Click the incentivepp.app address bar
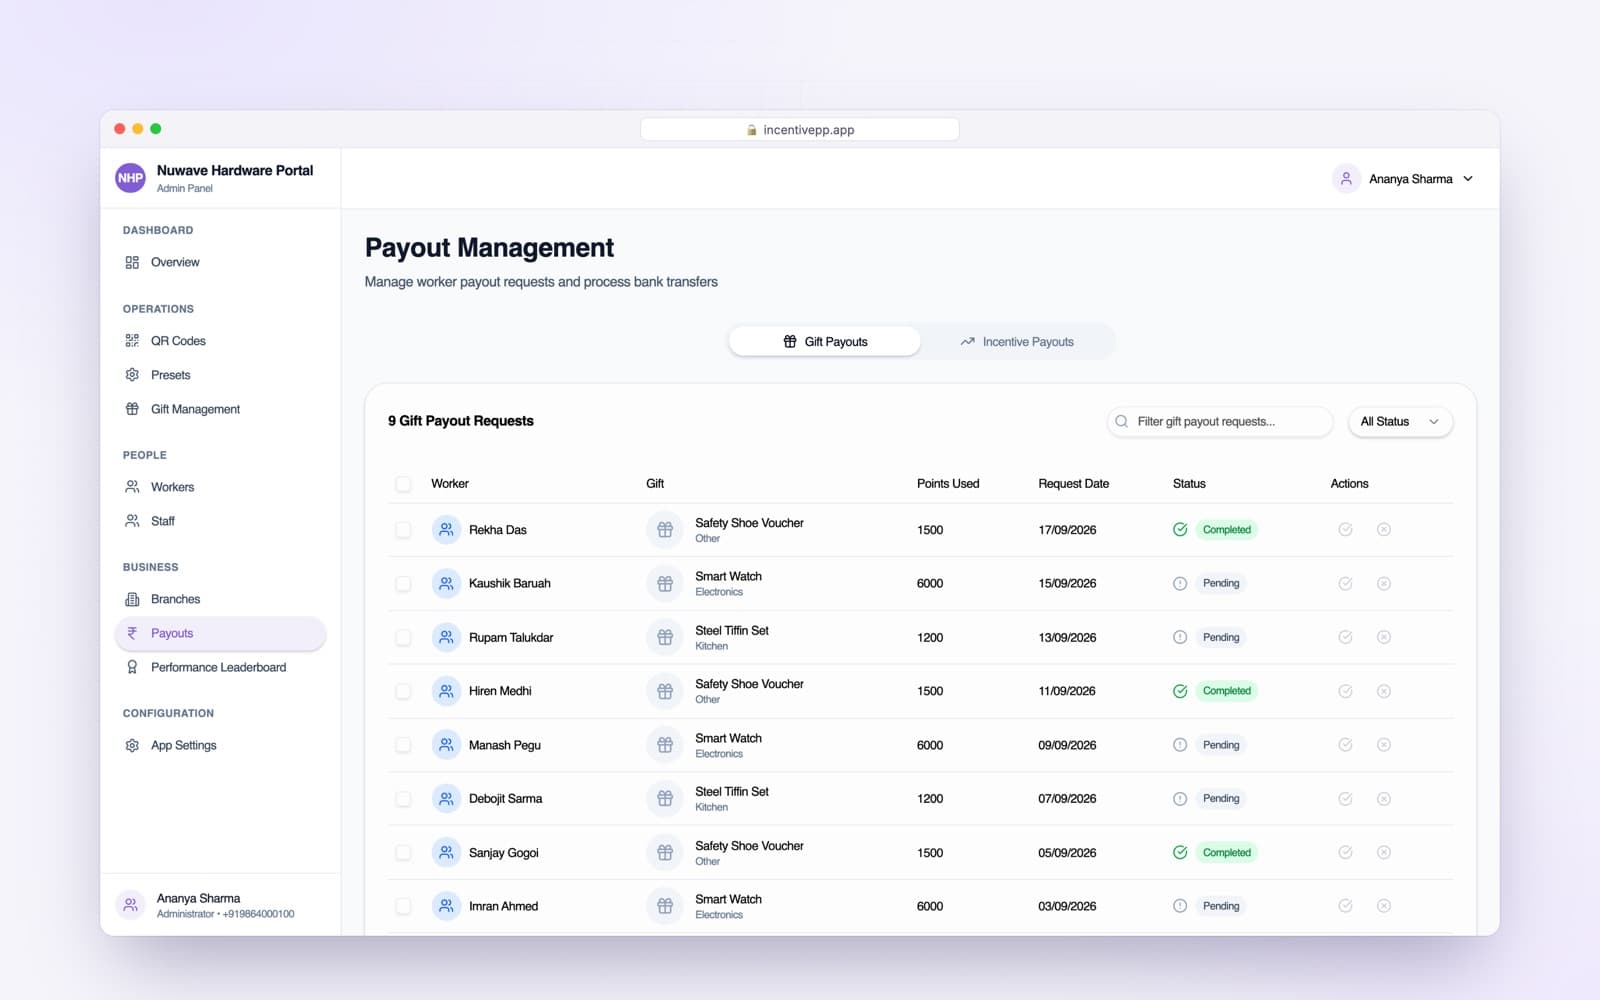Image resolution: width=1600 pixels, height=1000 pixels. [800, 130]
